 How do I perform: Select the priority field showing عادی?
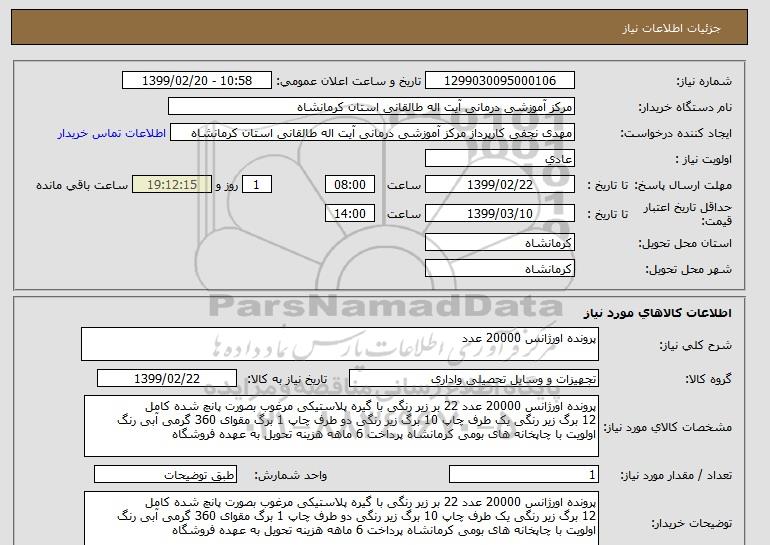tap(499, 159)
